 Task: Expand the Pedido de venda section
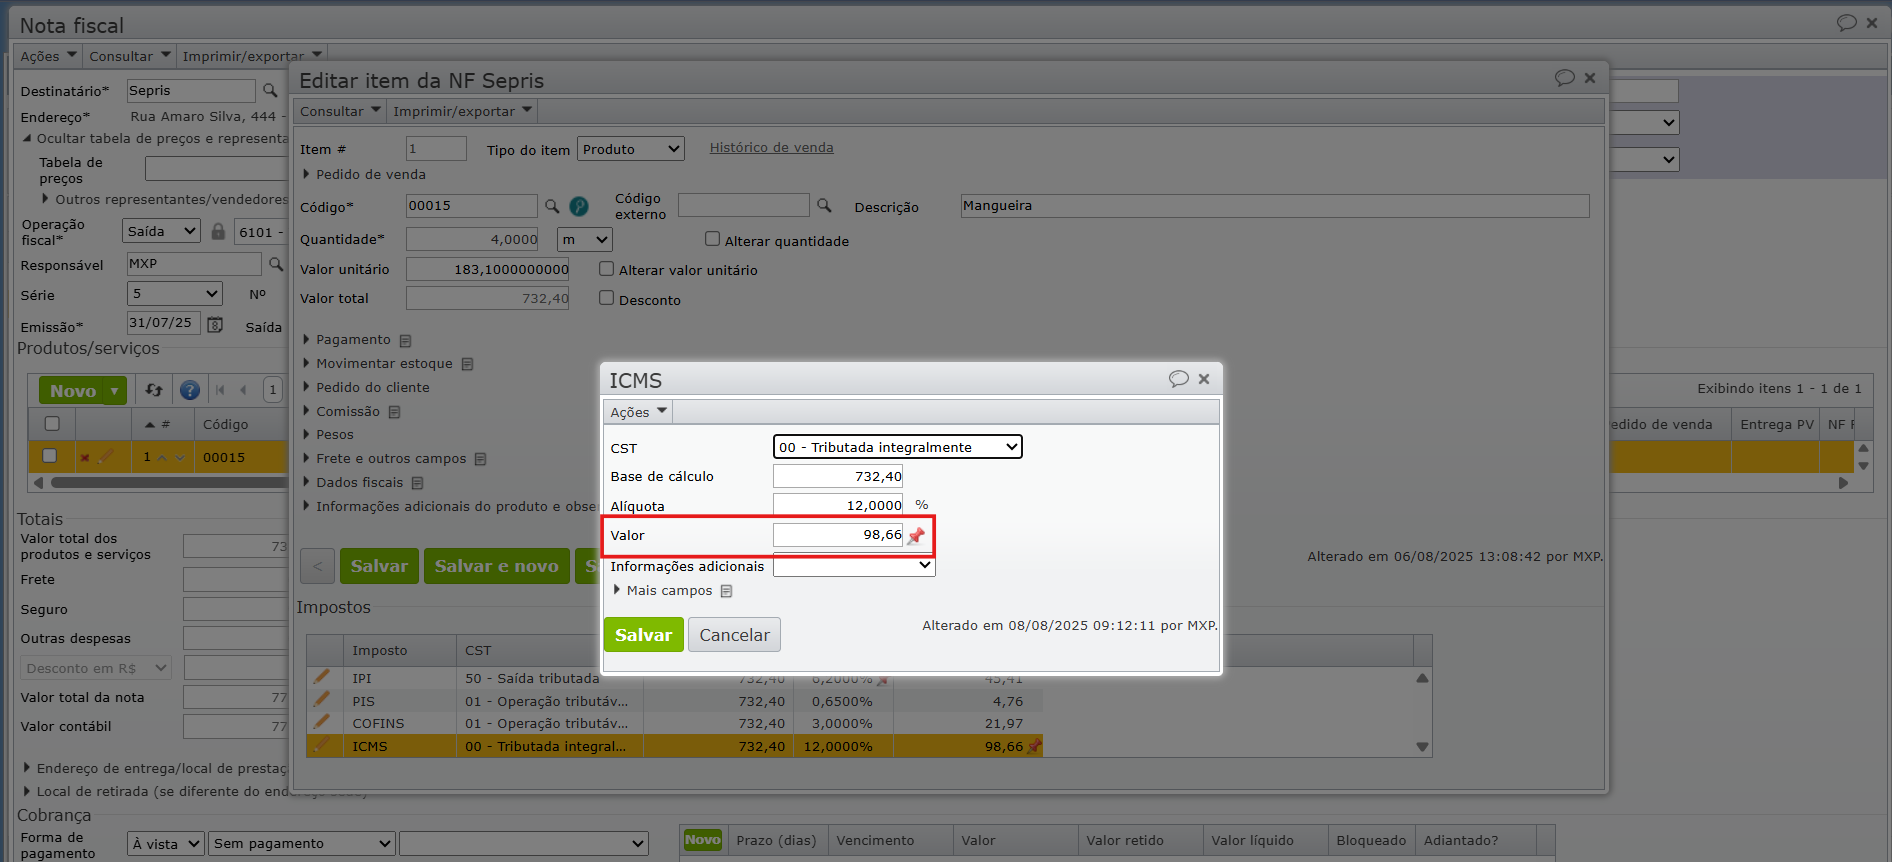306,174
